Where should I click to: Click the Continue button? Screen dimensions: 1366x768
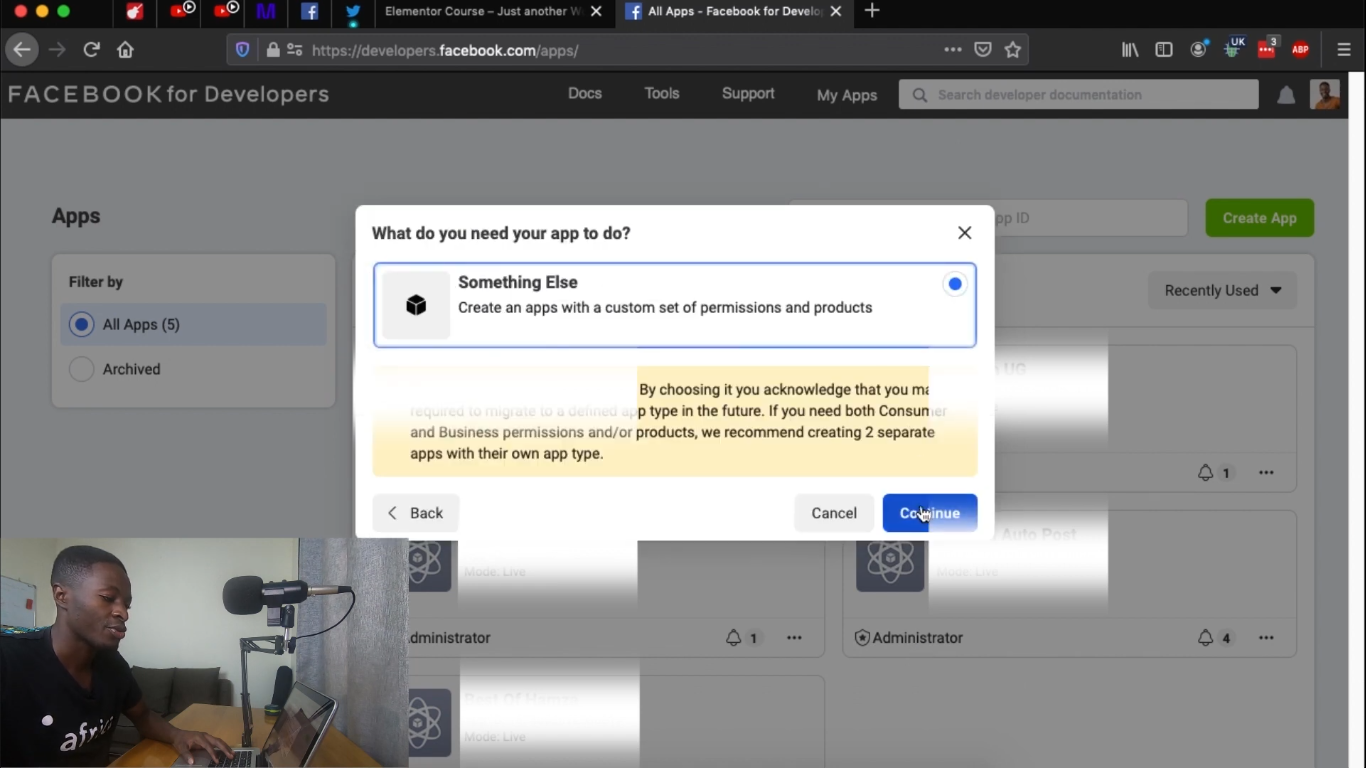click(x=930, y=513)
